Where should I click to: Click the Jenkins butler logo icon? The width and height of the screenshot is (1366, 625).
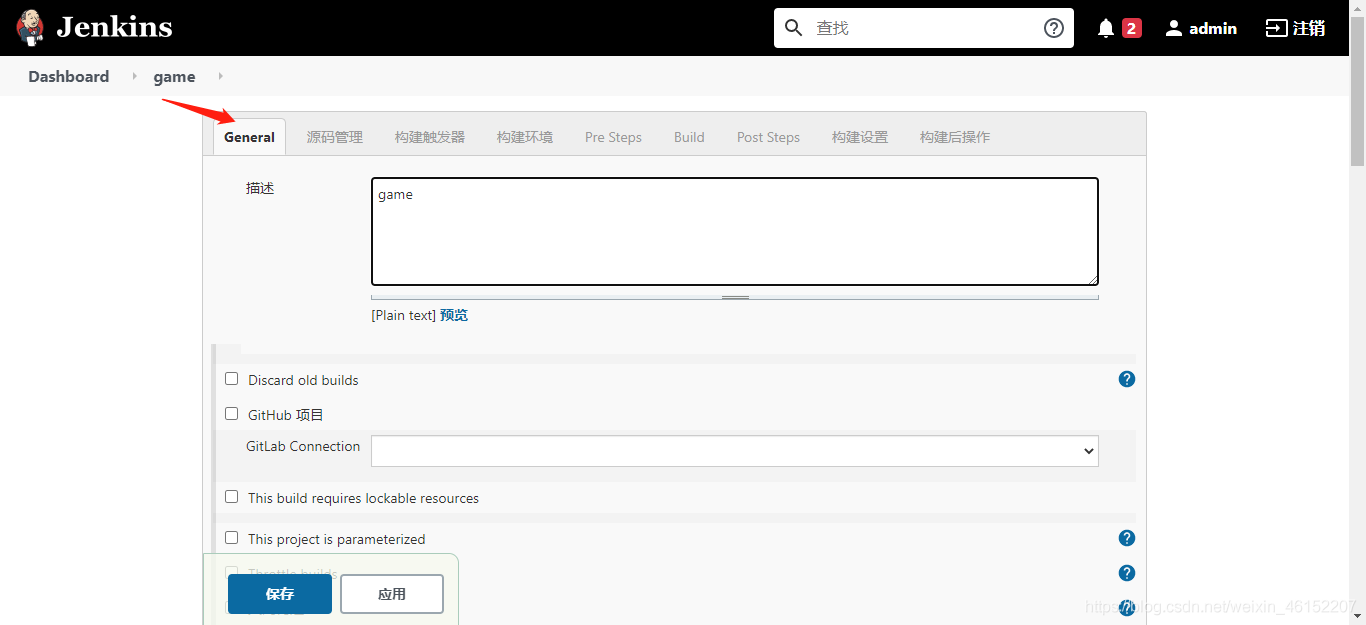[31, 28]
